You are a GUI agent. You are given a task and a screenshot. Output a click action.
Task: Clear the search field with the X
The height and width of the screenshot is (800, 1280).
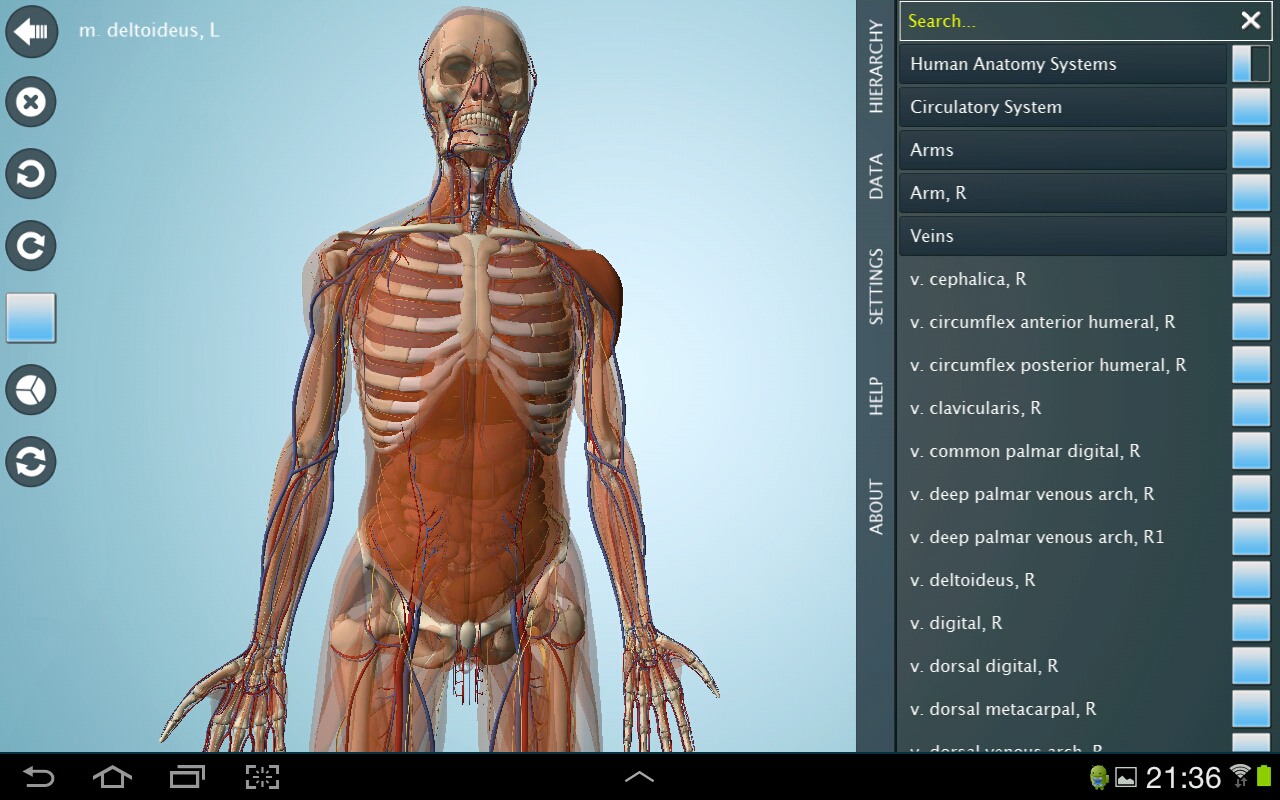(1250, 20)
